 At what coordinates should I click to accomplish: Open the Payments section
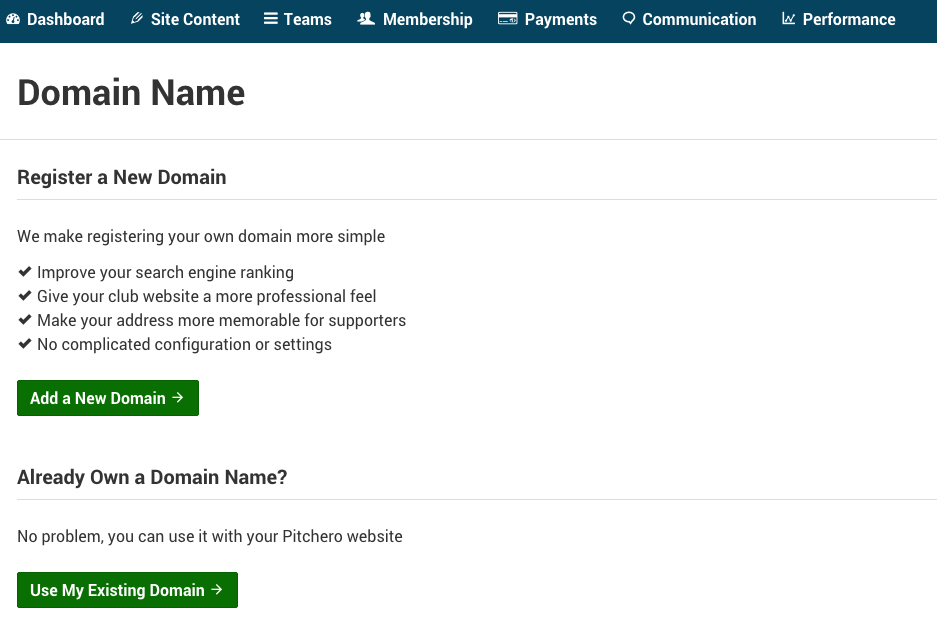(547, 19)
